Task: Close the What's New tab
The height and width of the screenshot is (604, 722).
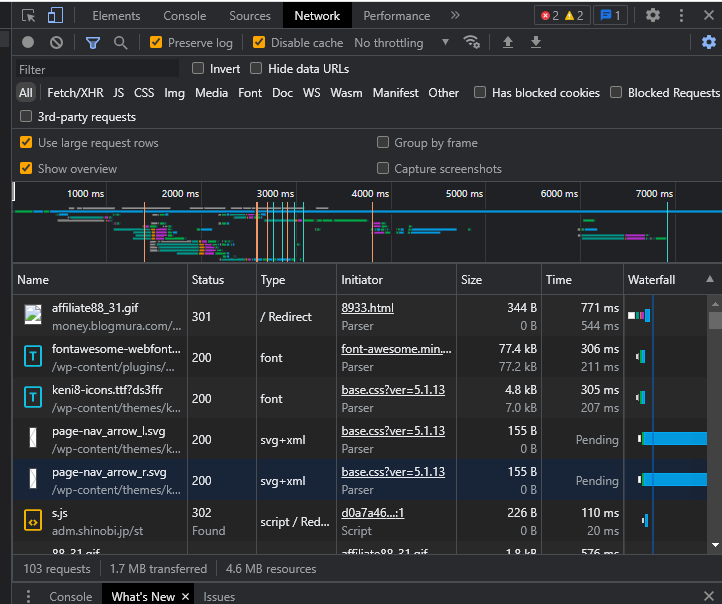Action: pos(186,597)
